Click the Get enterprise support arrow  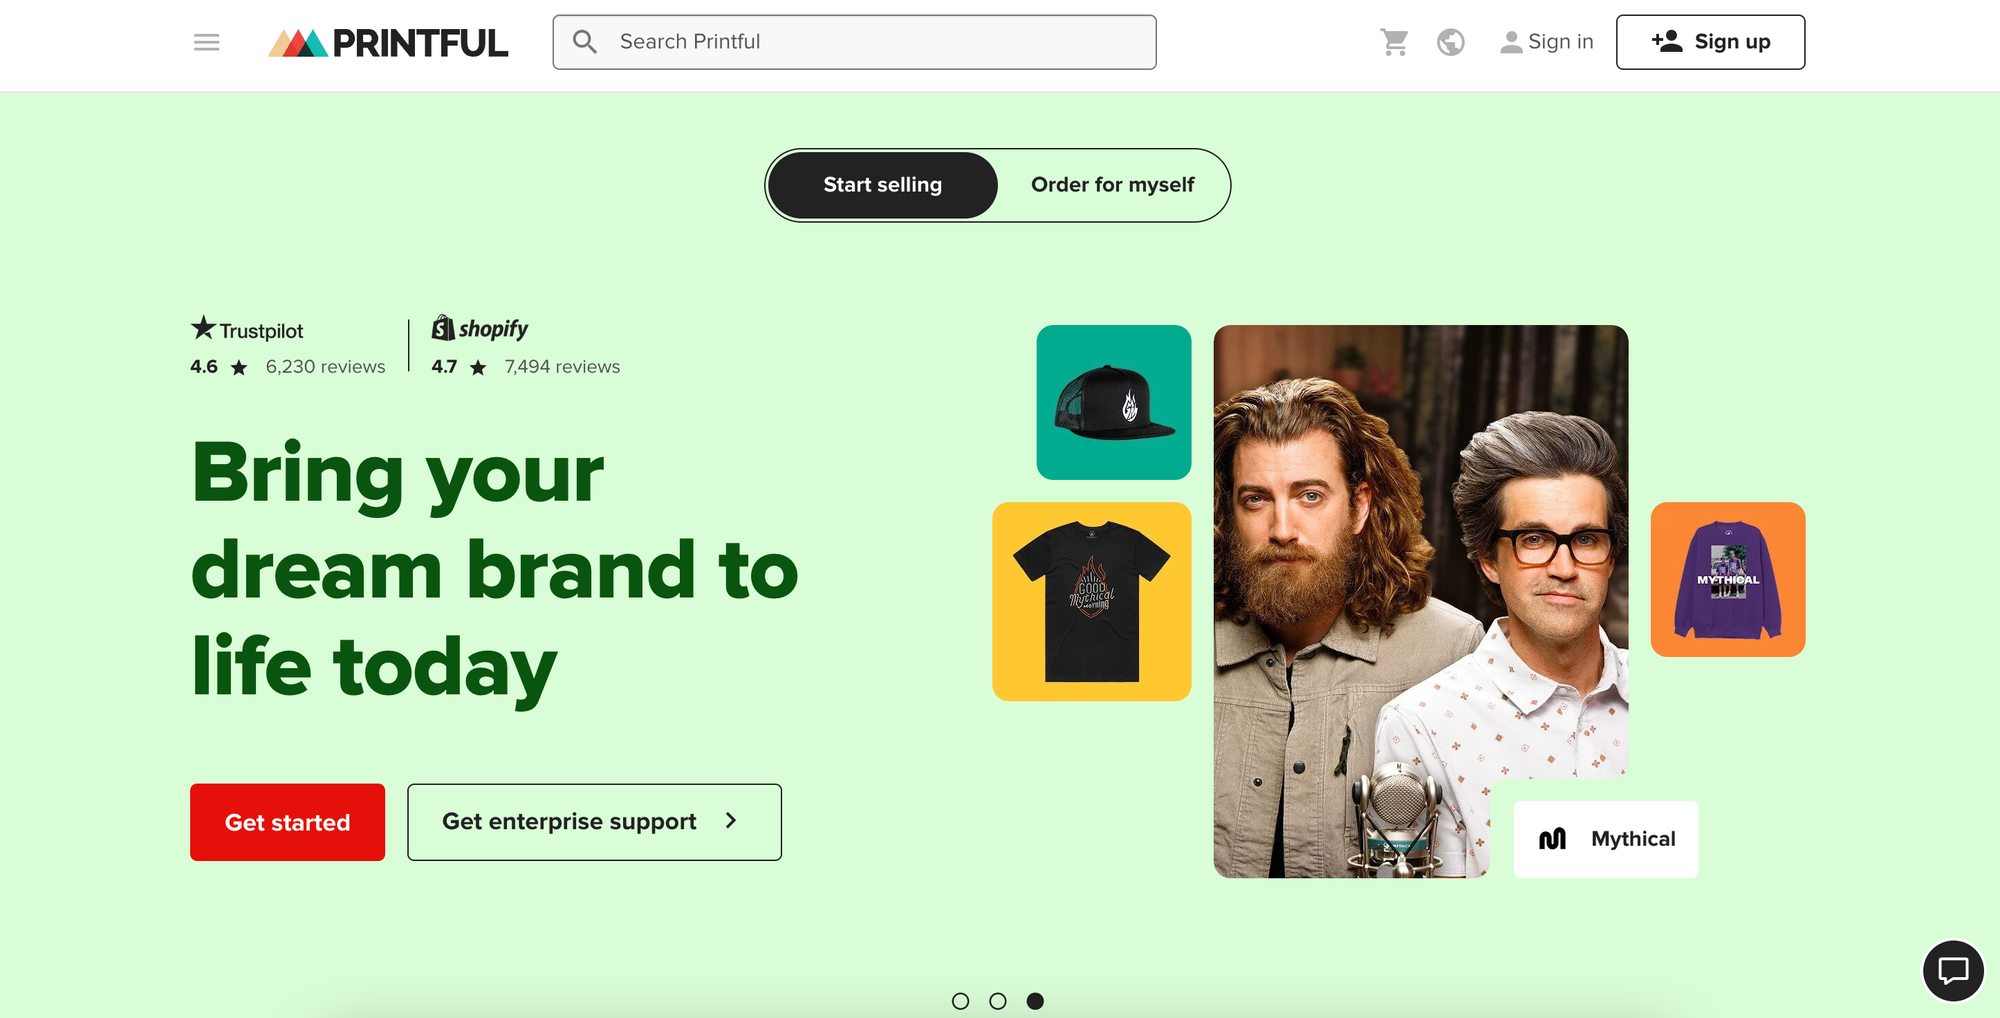click(731, 821)
